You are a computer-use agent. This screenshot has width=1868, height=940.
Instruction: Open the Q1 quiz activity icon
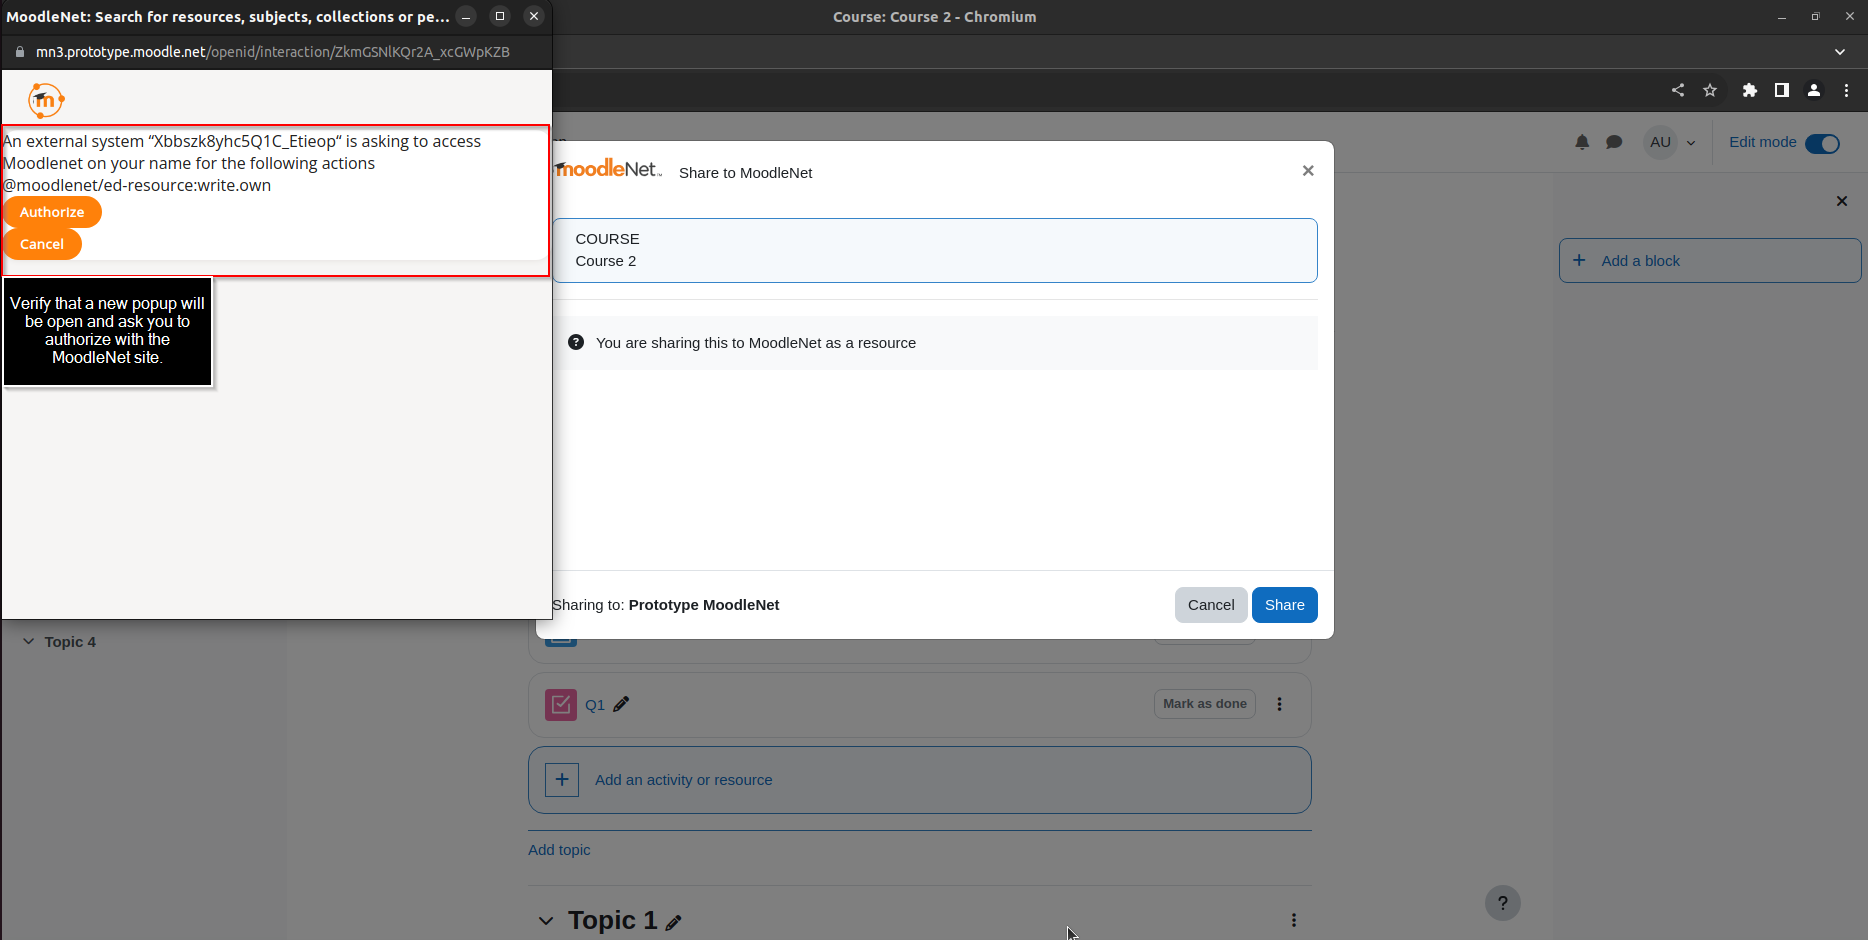(x=561, y=705)
